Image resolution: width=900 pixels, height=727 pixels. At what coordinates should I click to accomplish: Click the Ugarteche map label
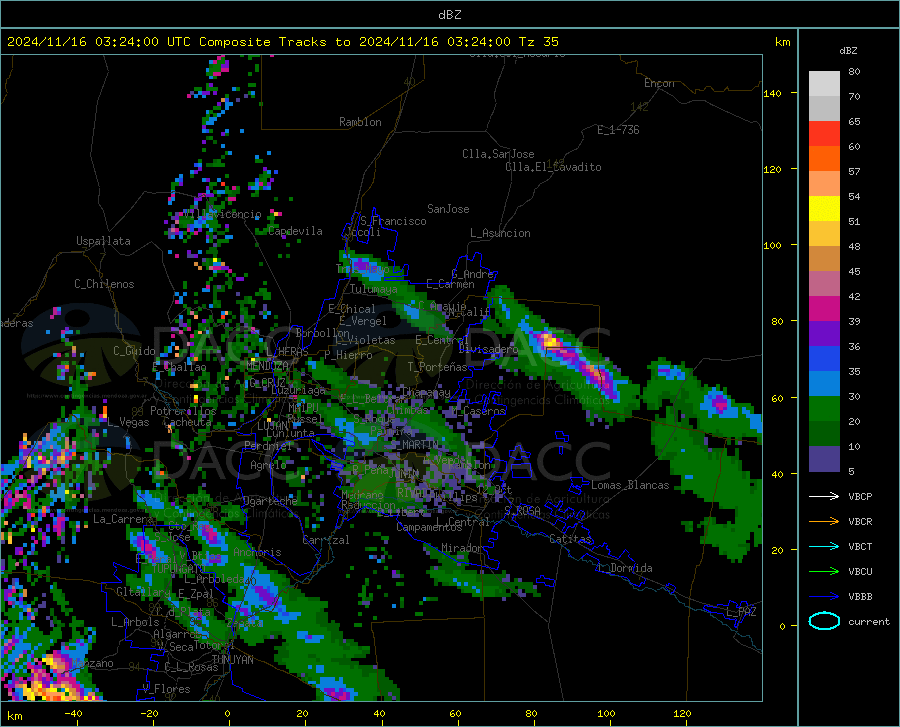(x=270, y=501)
